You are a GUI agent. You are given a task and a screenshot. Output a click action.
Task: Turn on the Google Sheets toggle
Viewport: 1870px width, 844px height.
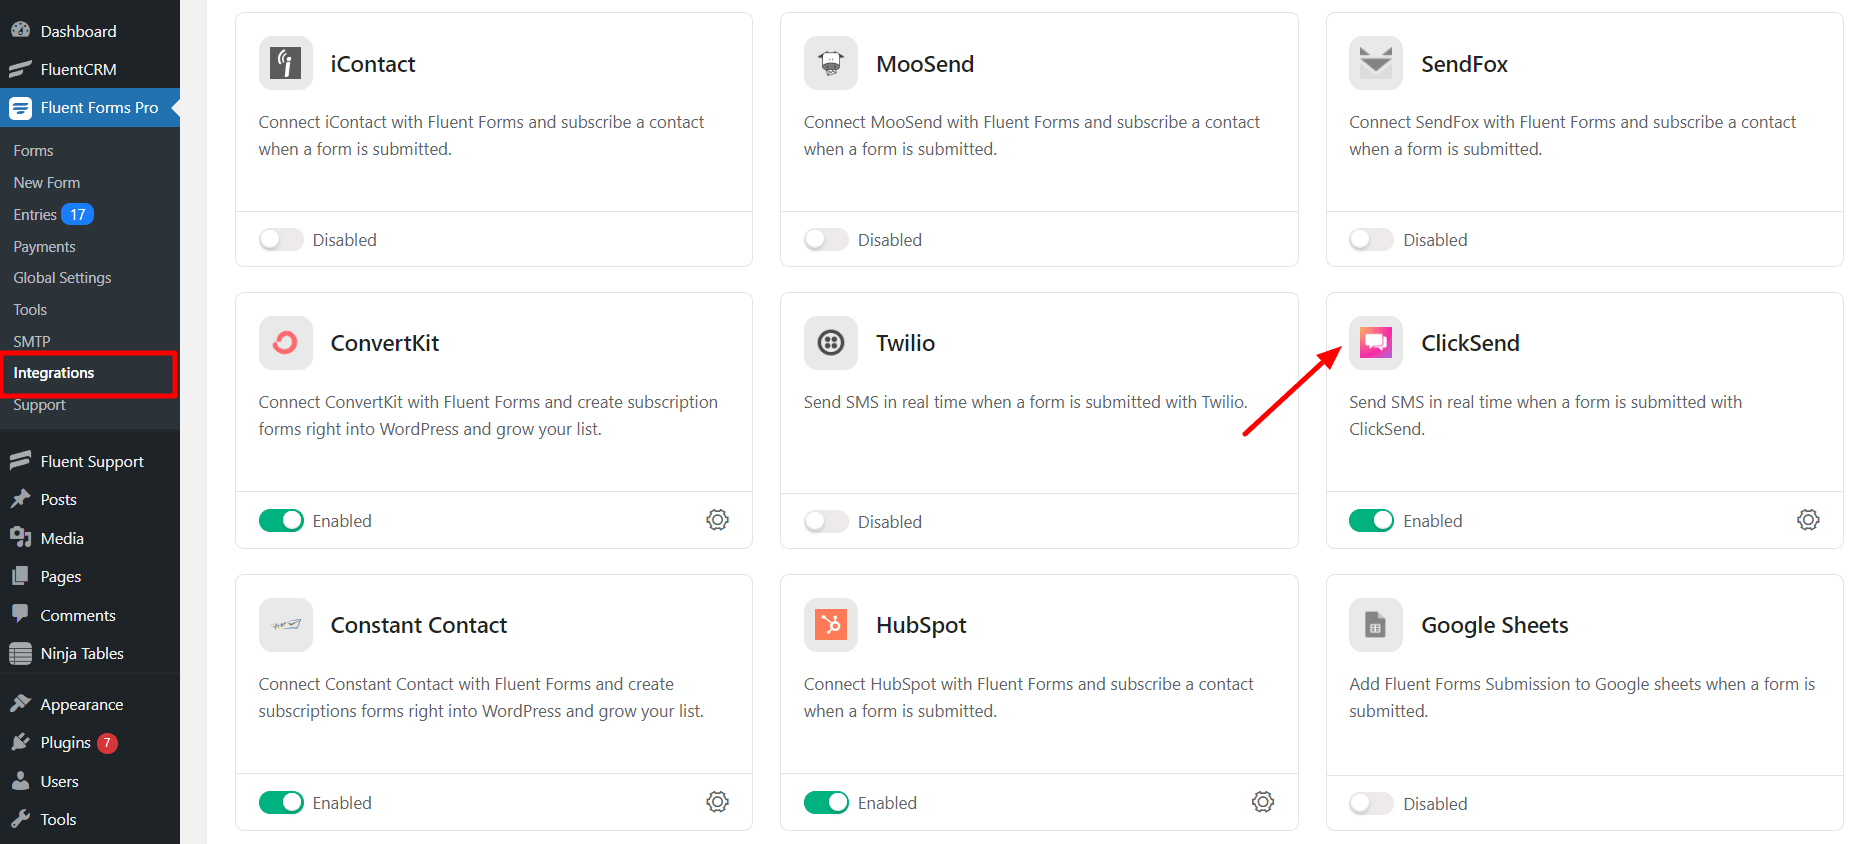pos(1371,804)
